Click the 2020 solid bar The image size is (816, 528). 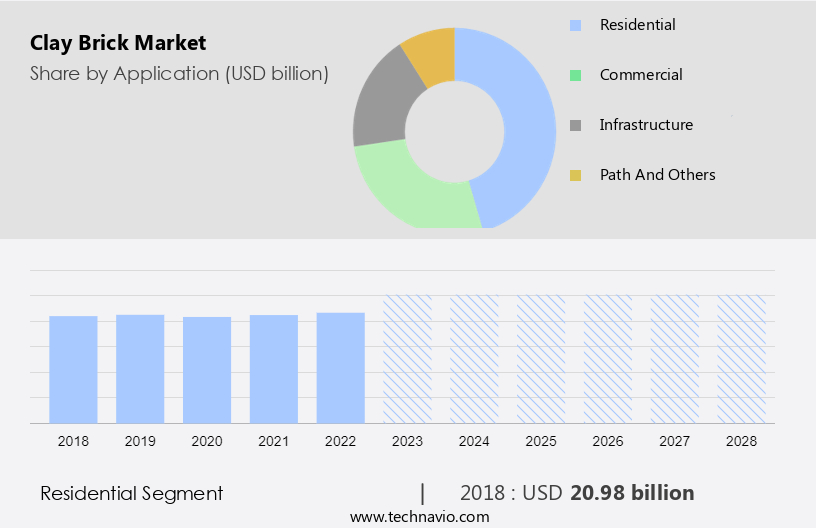(207, 370)
